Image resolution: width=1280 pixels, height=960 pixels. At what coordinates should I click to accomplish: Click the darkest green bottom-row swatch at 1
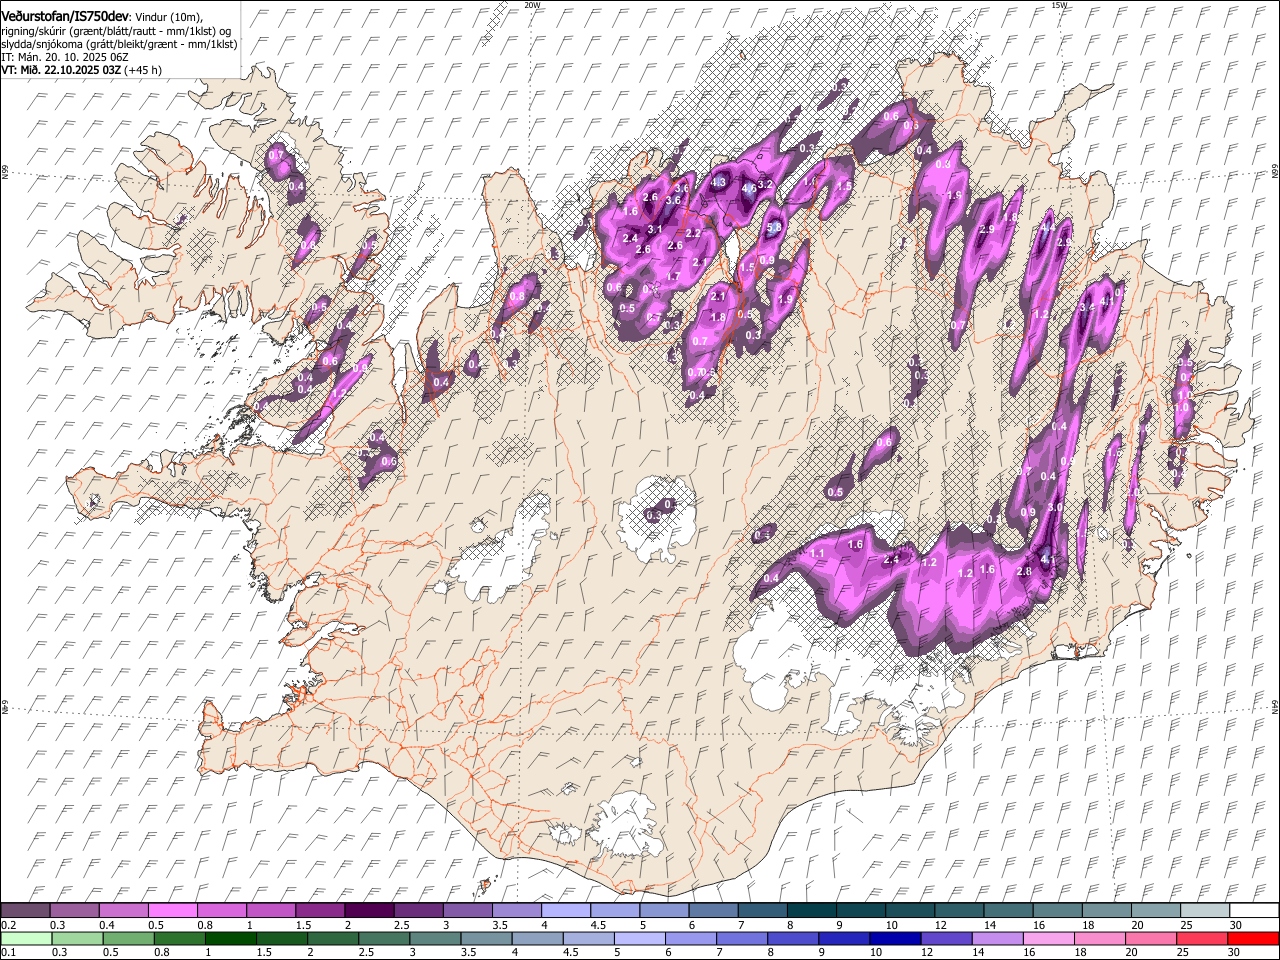click(x=231, y=938)
